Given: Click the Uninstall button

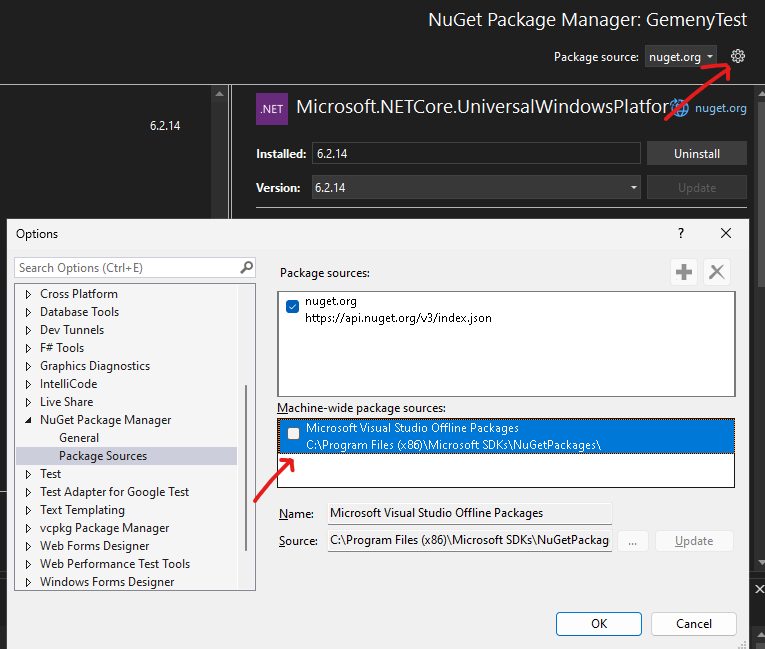Looking at the screenshot, I should [x=697, y=154].
